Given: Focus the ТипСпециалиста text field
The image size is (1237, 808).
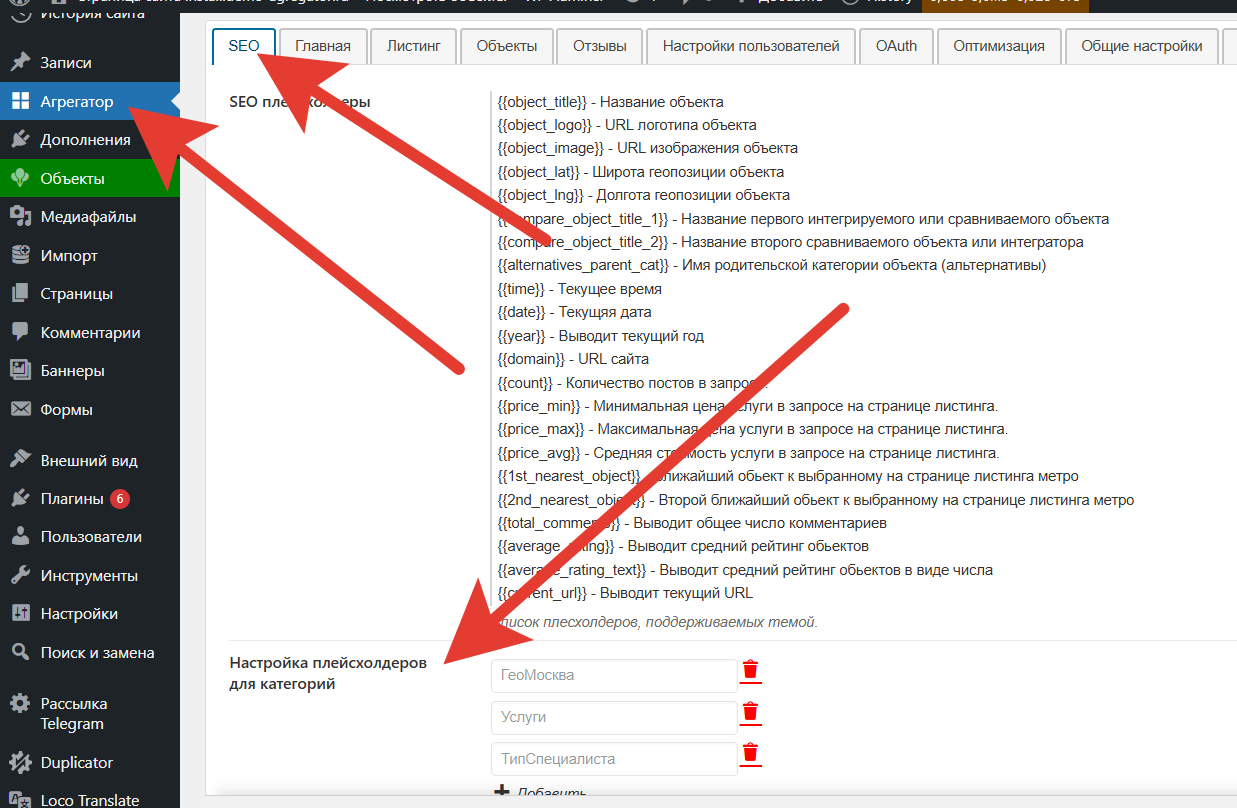Looking at the screenshot, I should coord(613,759).
